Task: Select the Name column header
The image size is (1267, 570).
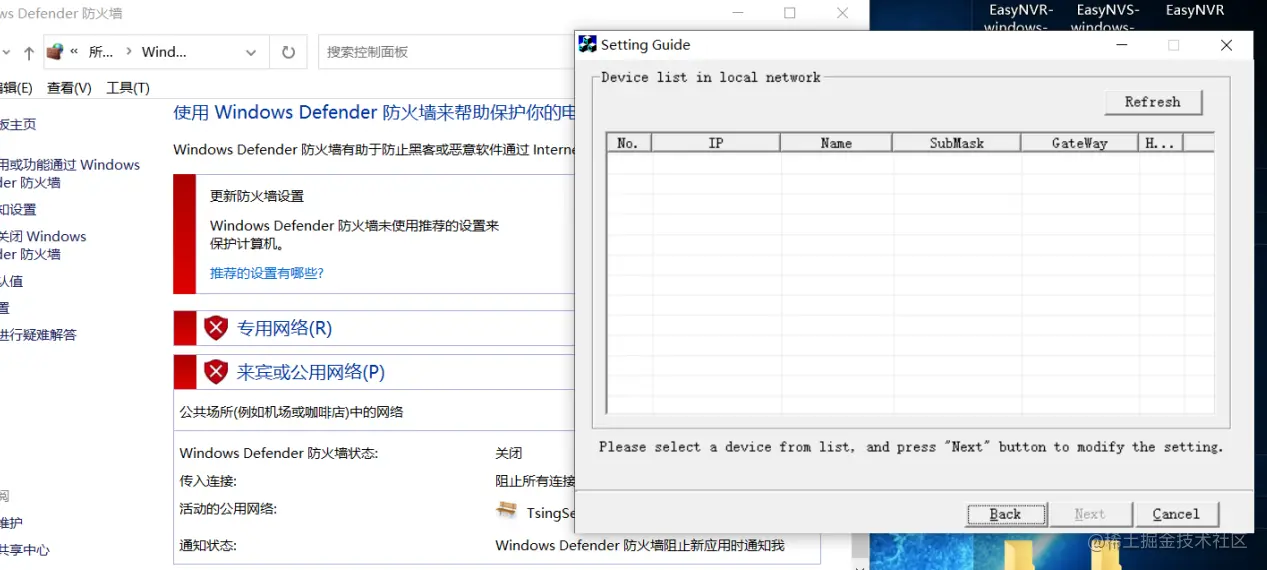Action: (836, 143)
